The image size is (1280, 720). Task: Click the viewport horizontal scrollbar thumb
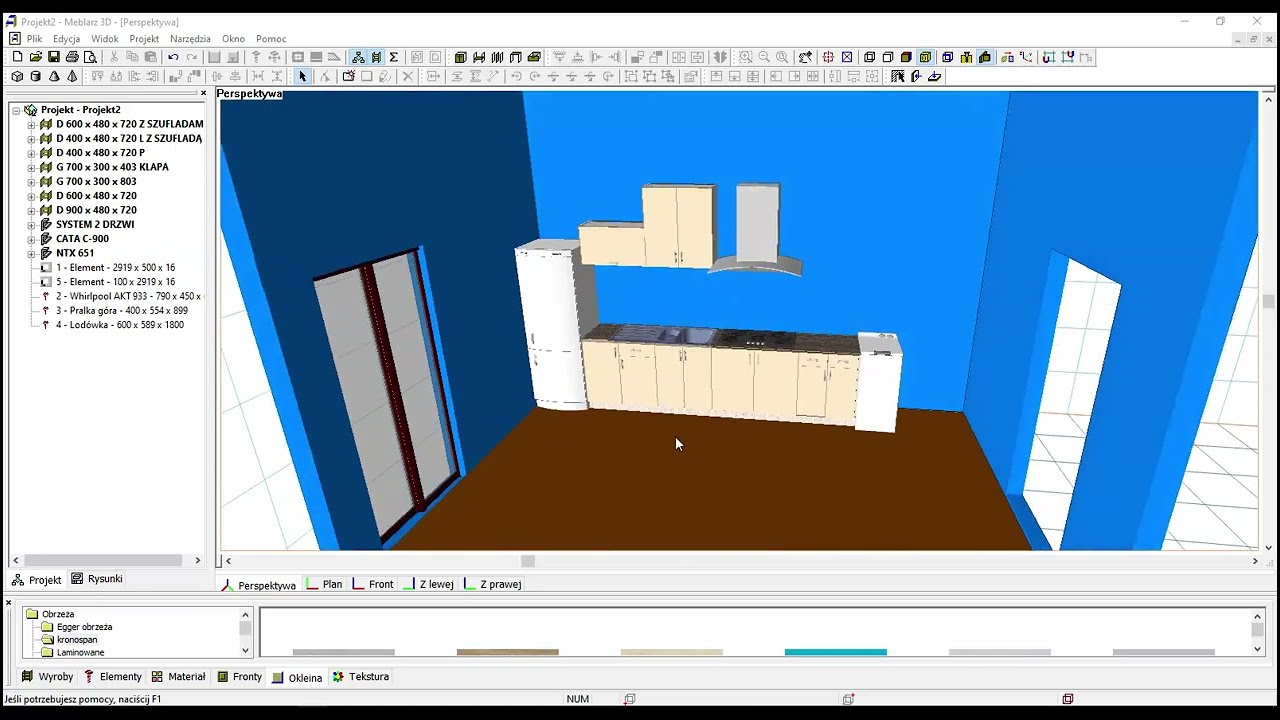(528, 562)
